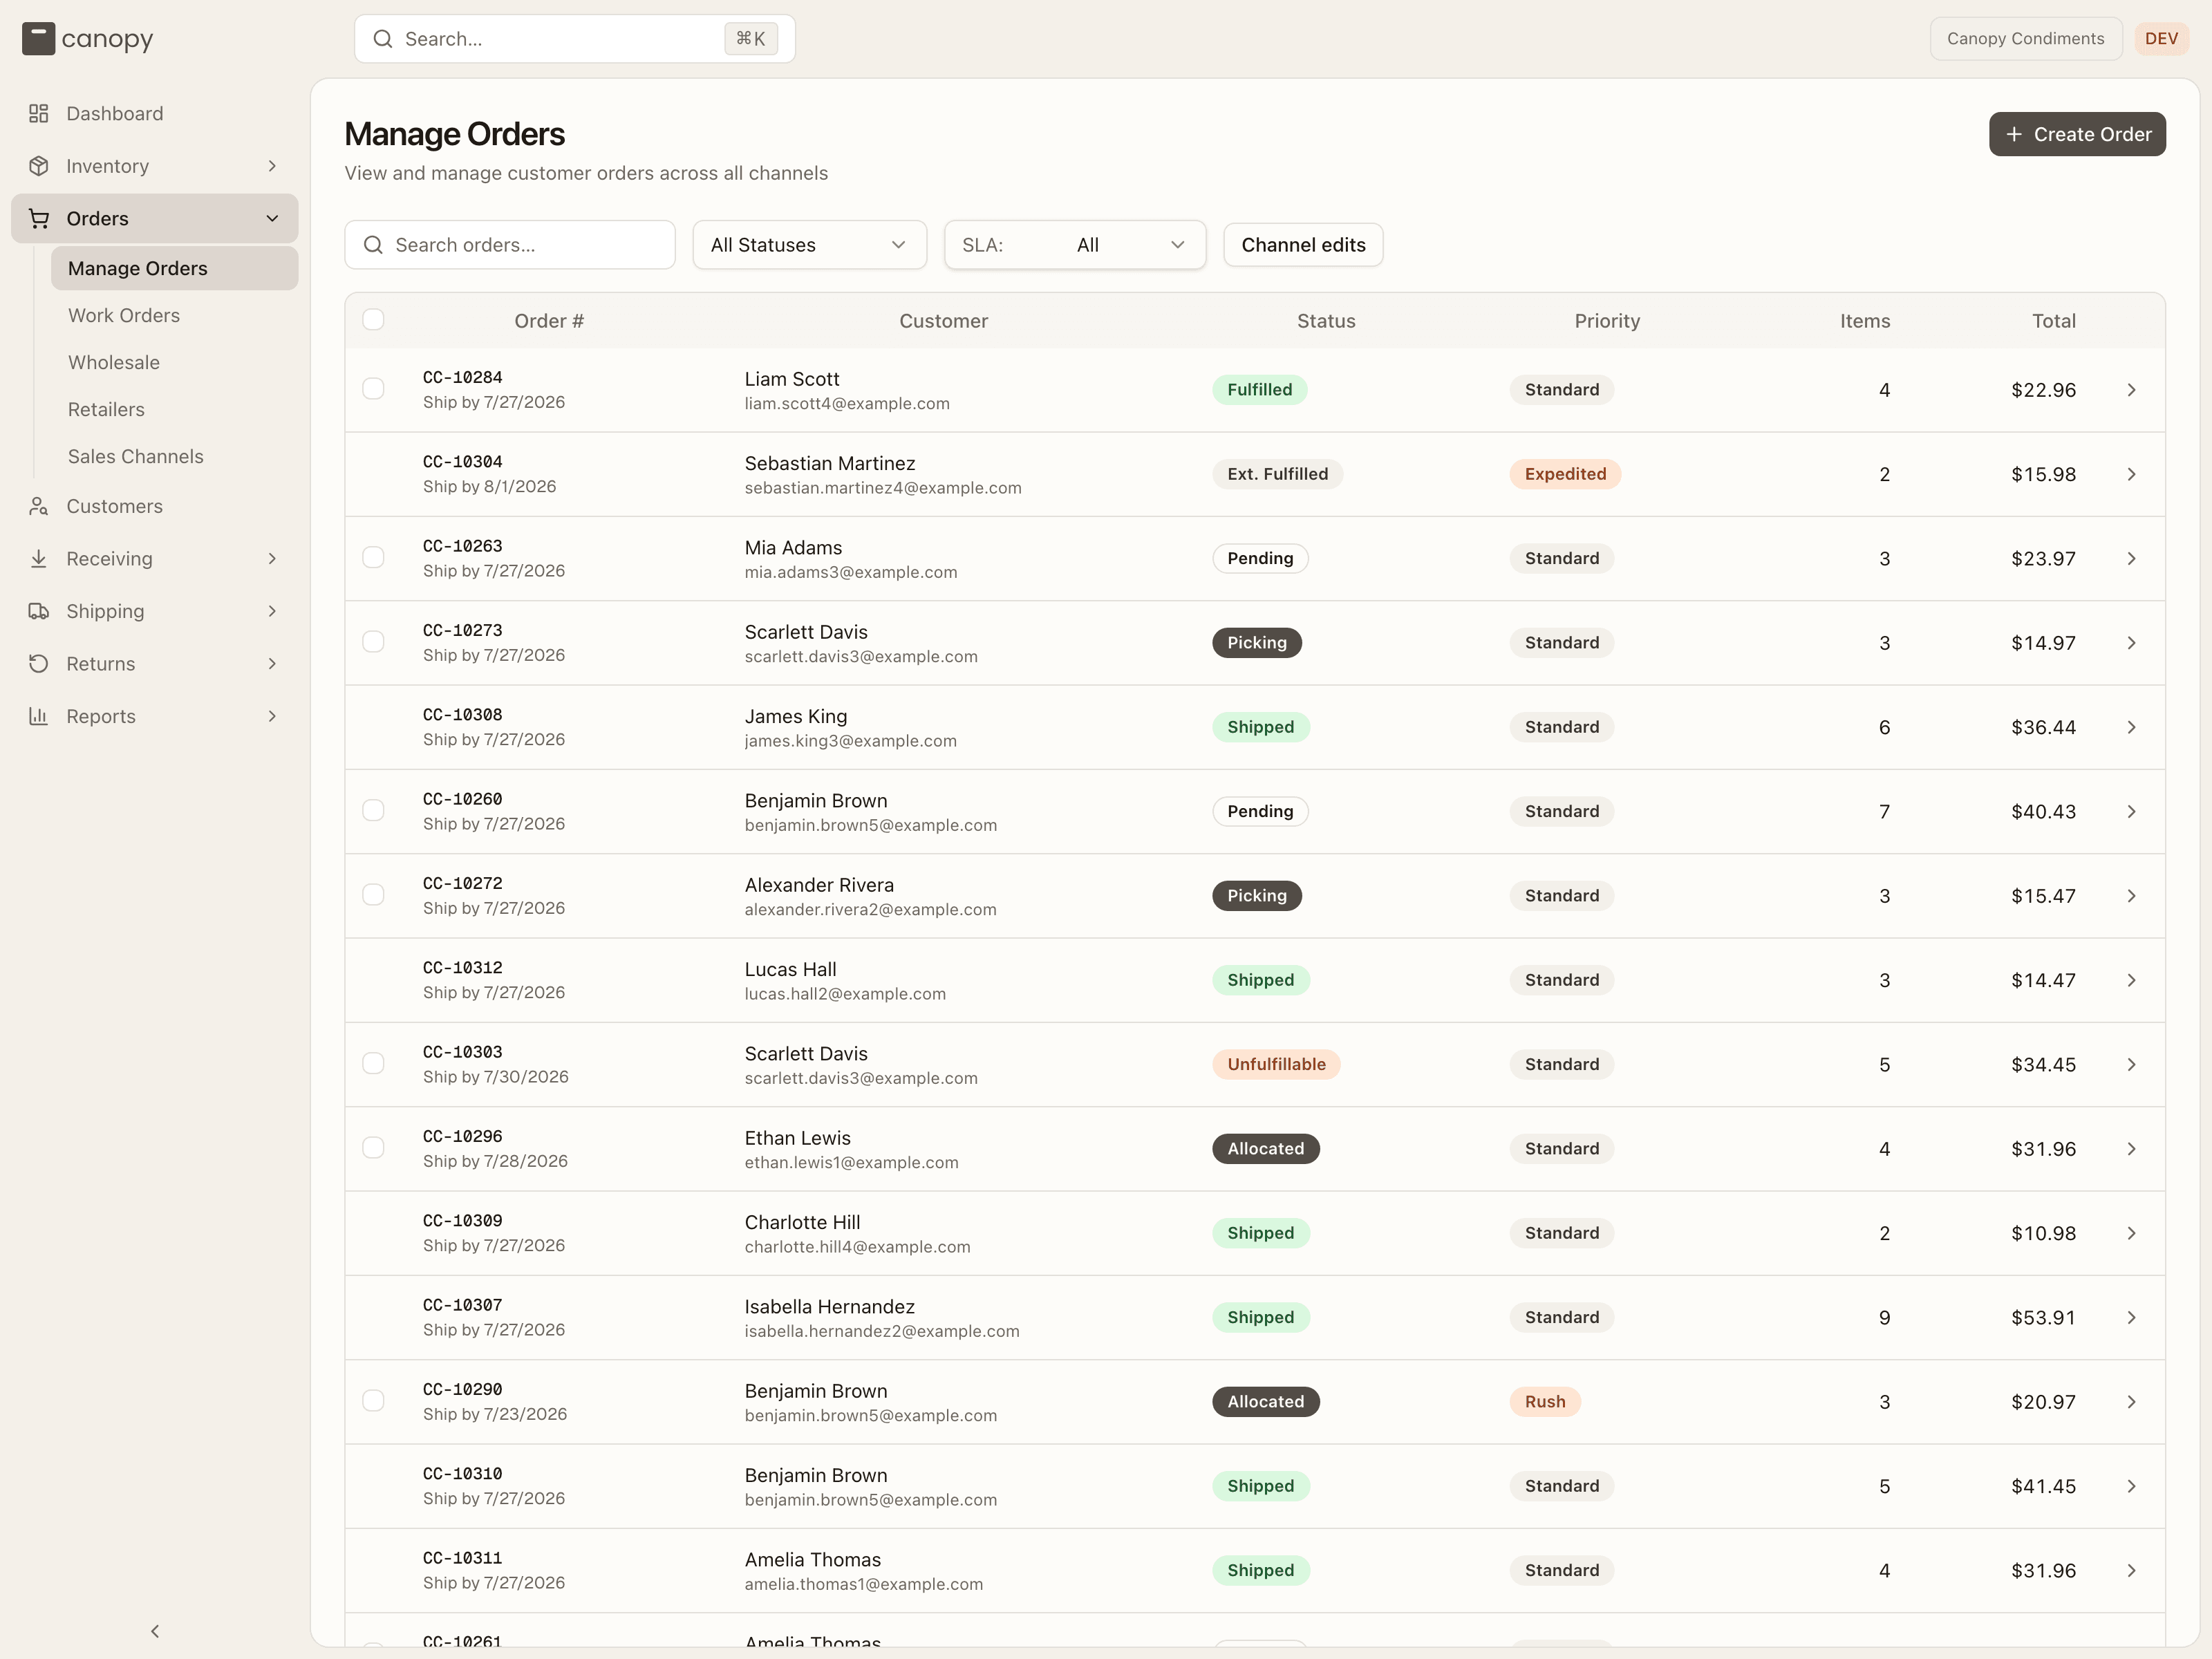Open order CC-10284 via its row arrow

tap(2132, 390)
